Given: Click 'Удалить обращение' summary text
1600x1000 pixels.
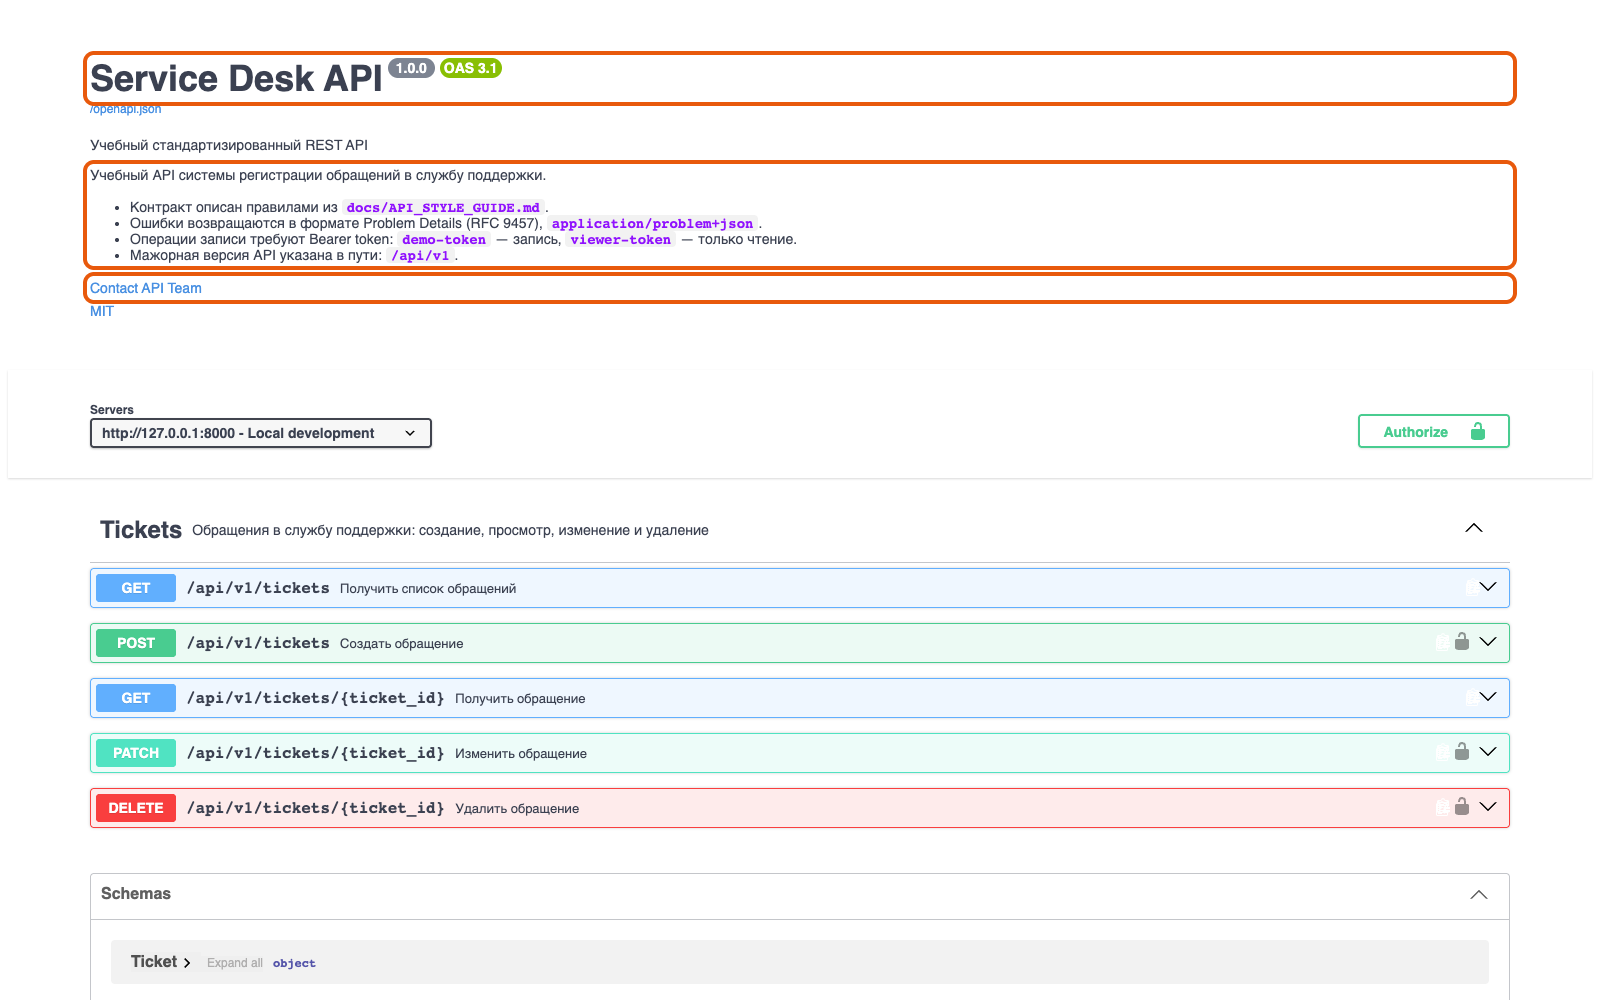Looking at the screenshot, I should (x=517, y=808).
